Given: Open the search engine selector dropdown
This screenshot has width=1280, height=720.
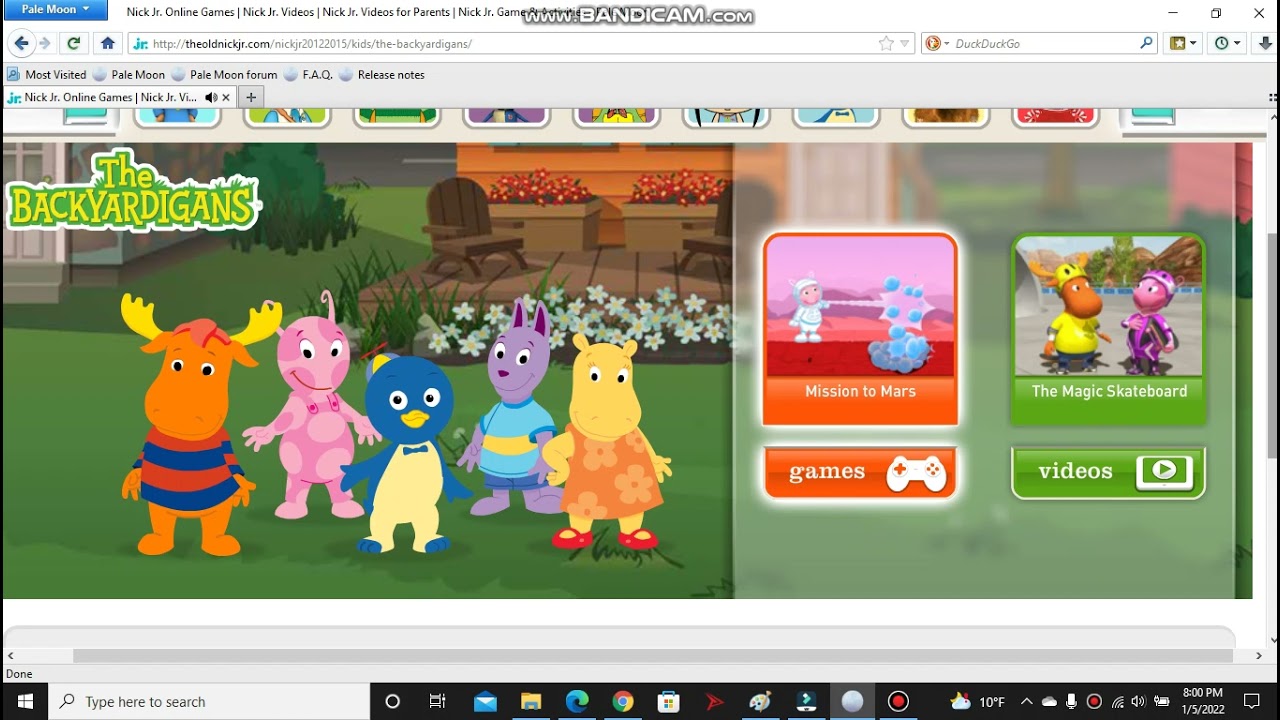Looking at the screenshot, I should [938, 43].
